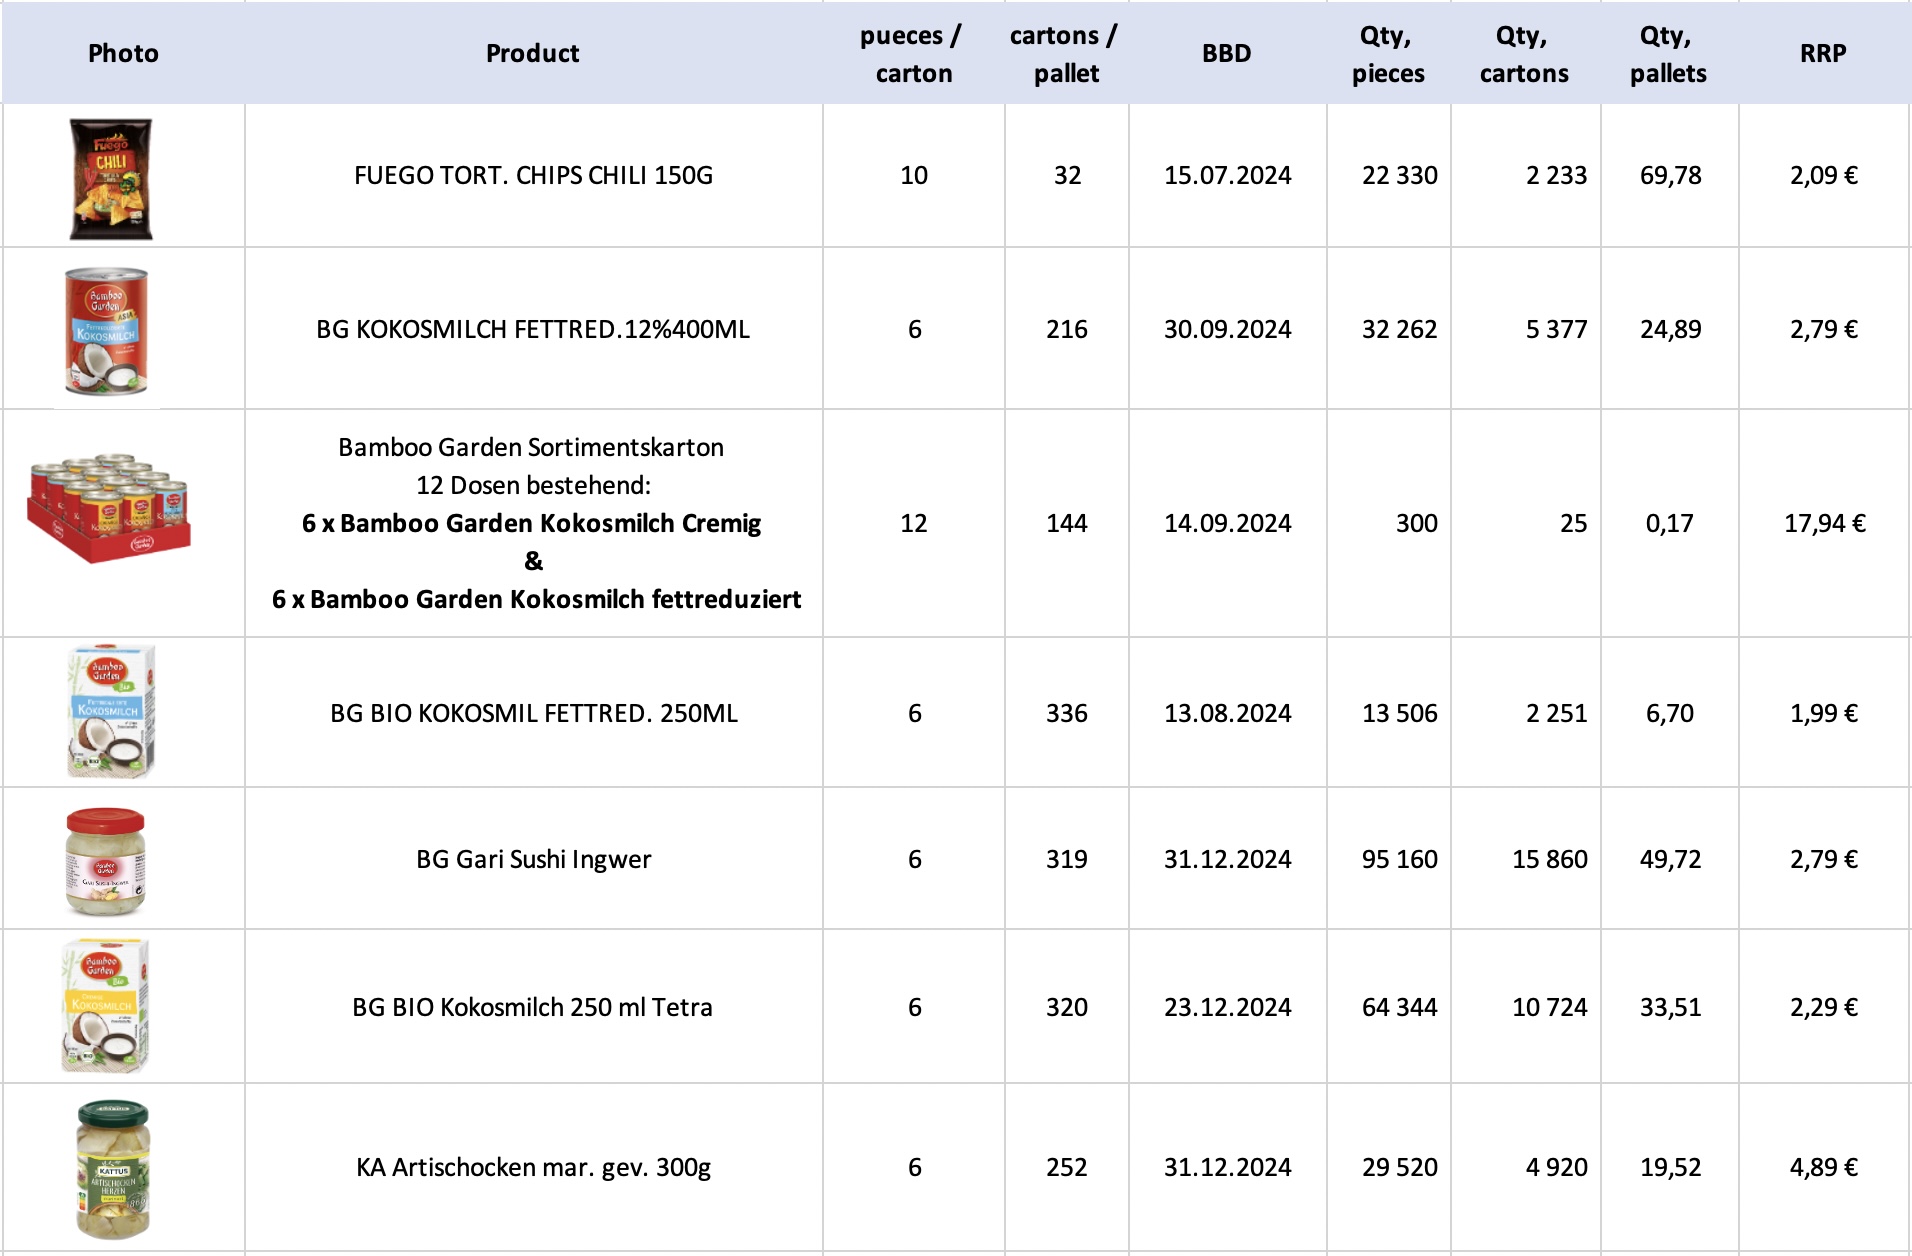The width and height of the screenshot is (1912, 1256).
Task: Click pallets value 0,17
Action: (x=1669, y=523)
